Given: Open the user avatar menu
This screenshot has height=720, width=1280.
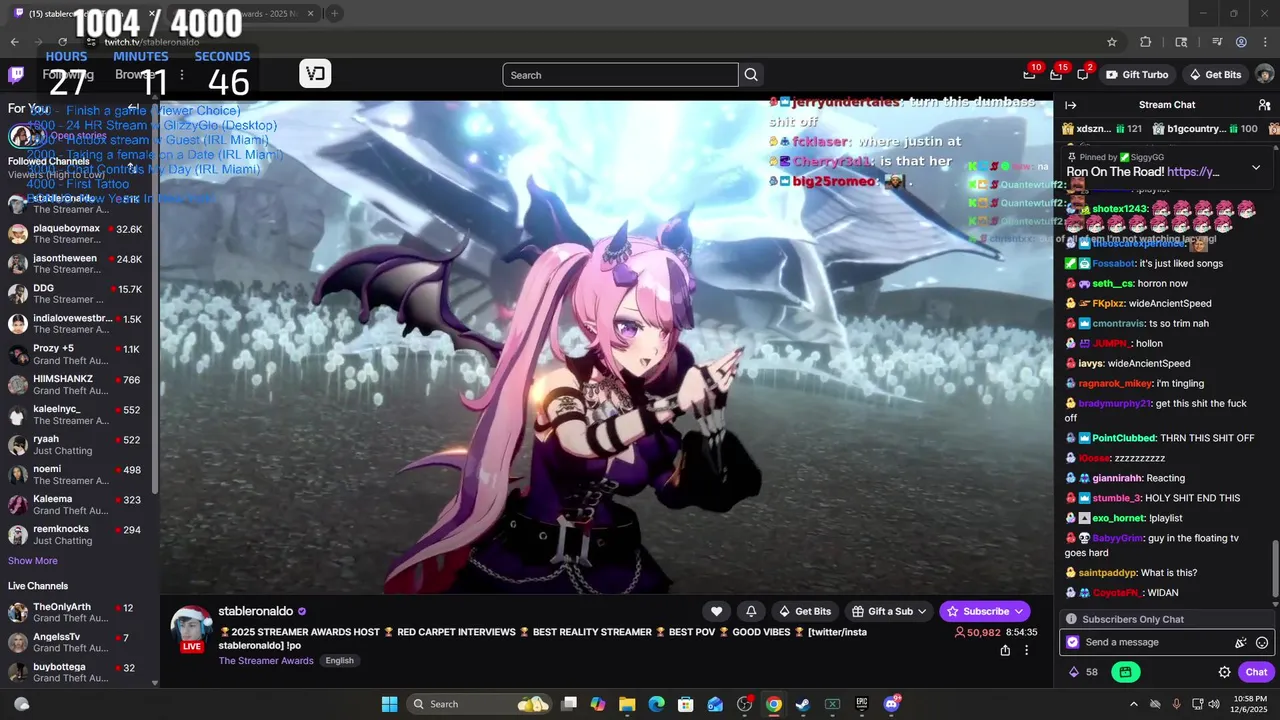Looking at the screenshot, I should (x=1264, y=75).
